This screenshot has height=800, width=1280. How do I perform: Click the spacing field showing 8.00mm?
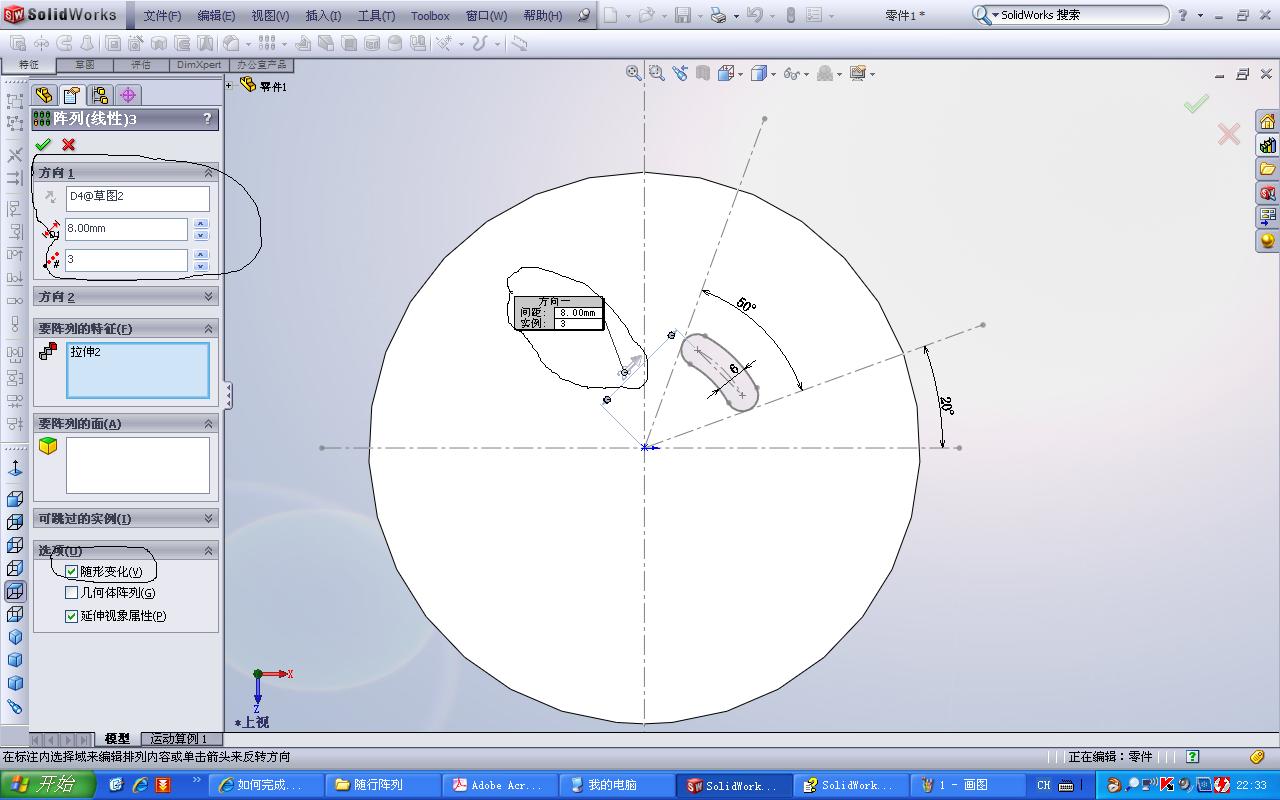coord(126,229)
